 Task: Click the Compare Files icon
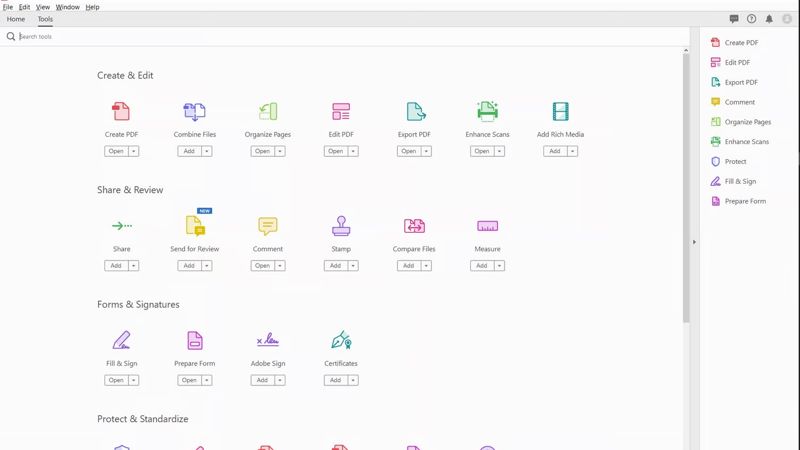[414, 226]
